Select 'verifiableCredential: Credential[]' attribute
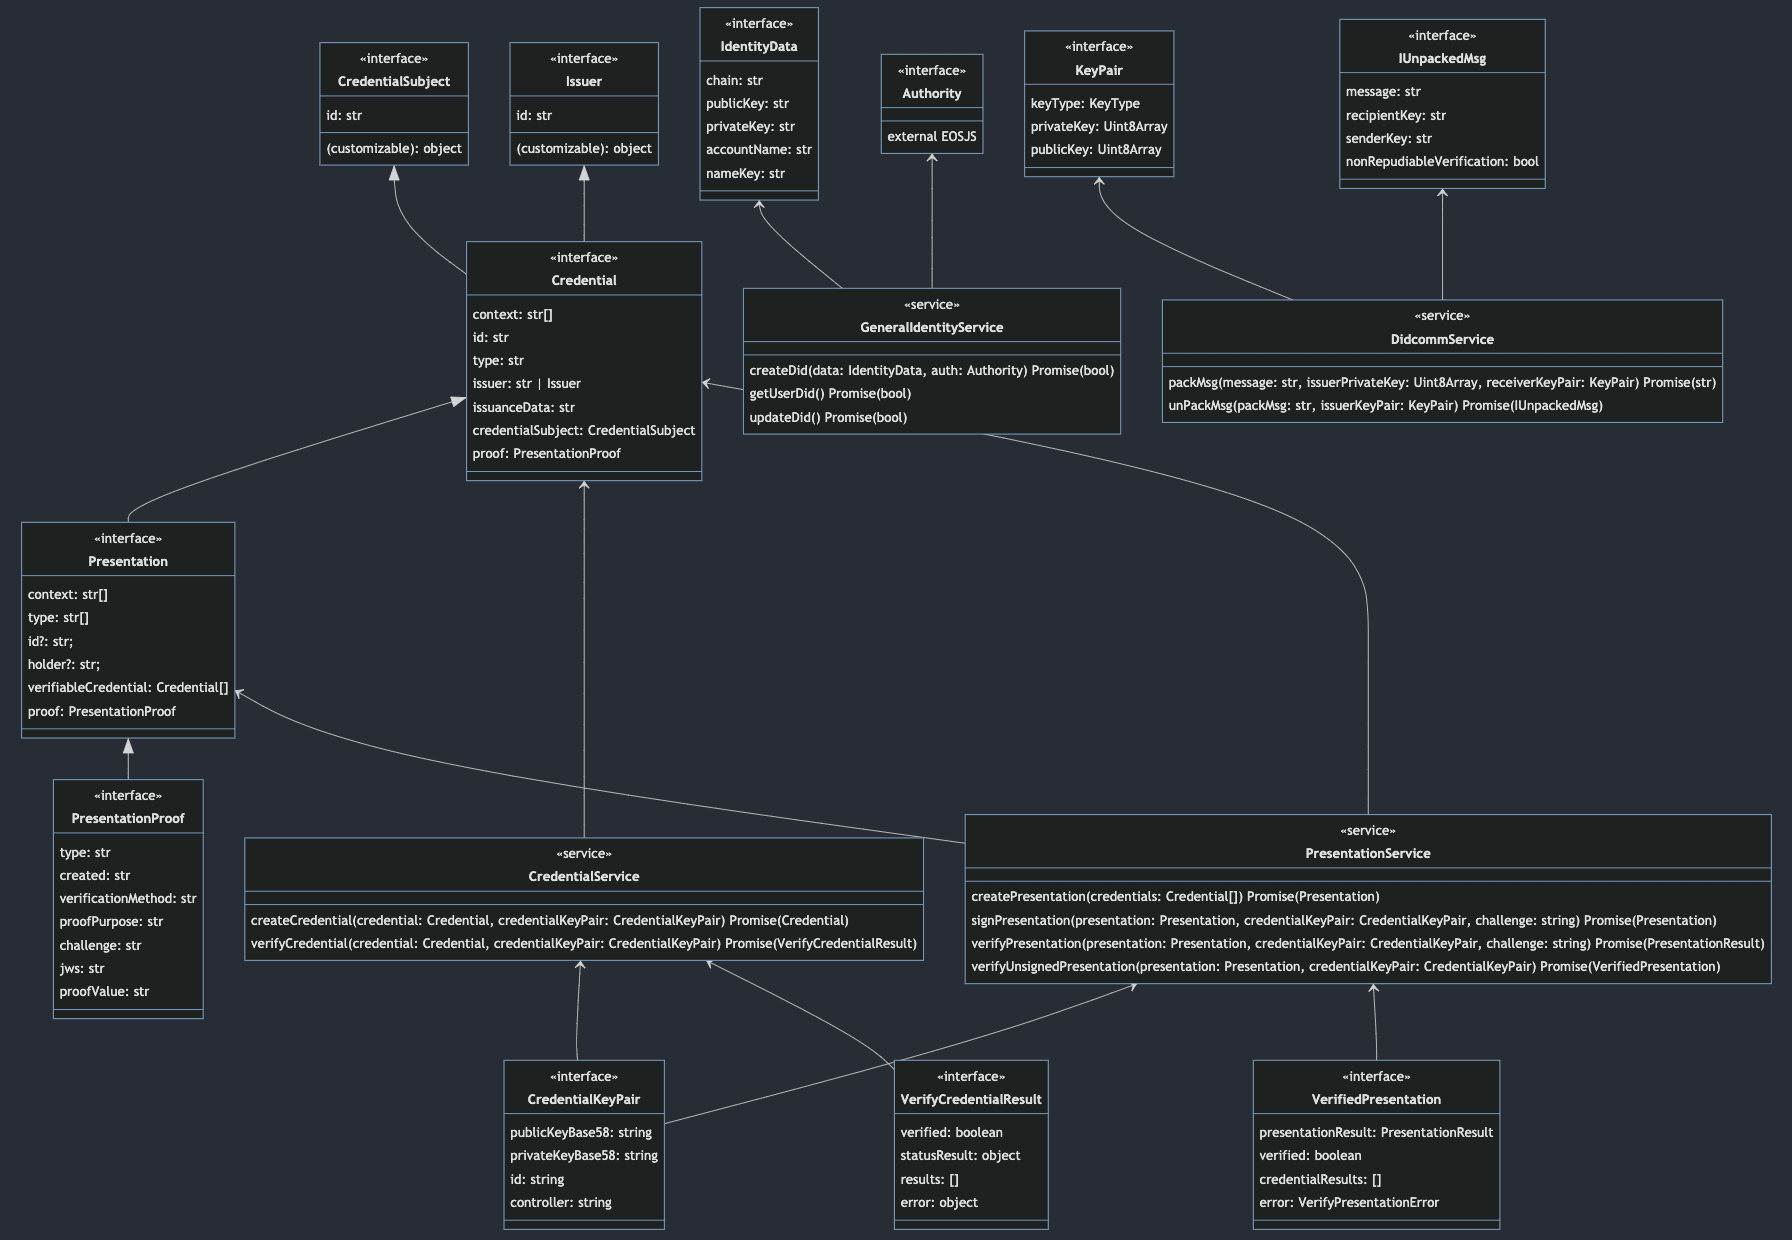Screen dimensions: 1792x1240 tap(128, 688)
